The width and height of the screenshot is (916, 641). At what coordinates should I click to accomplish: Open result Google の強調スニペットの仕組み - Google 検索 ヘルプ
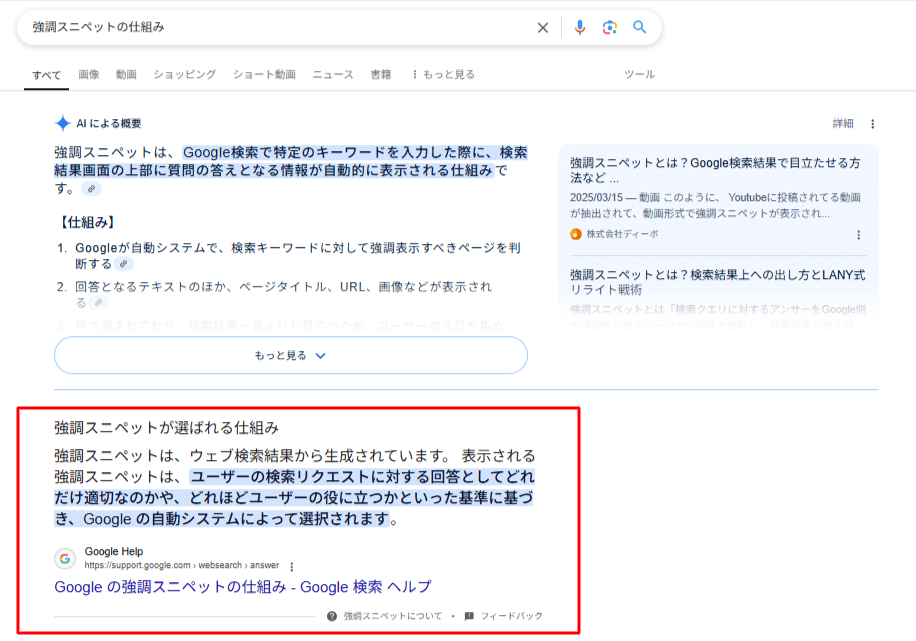tap(243, 587)
